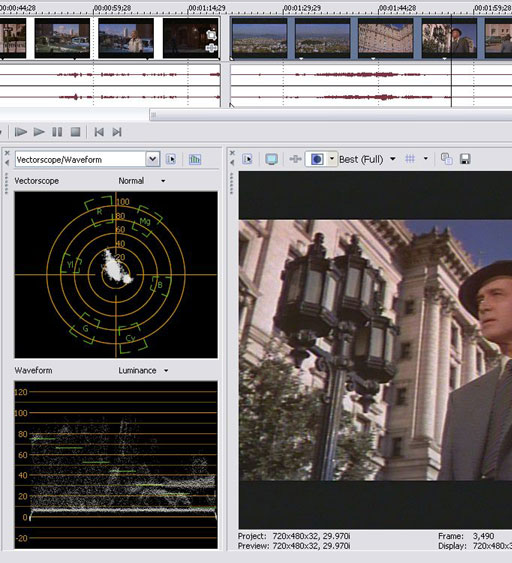Click Preview 720x480x32 info text
This screenshot has width=512, height=563.
click(x=294, y=546)
